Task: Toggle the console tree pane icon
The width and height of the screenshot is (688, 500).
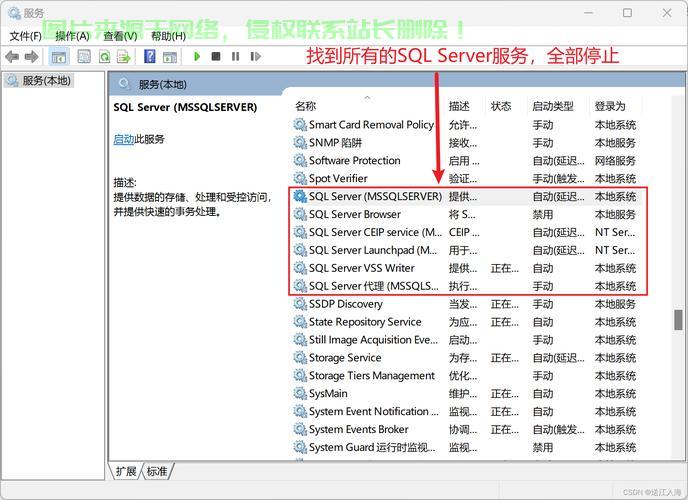Action: pyautogui.click(x=58, y=57)
